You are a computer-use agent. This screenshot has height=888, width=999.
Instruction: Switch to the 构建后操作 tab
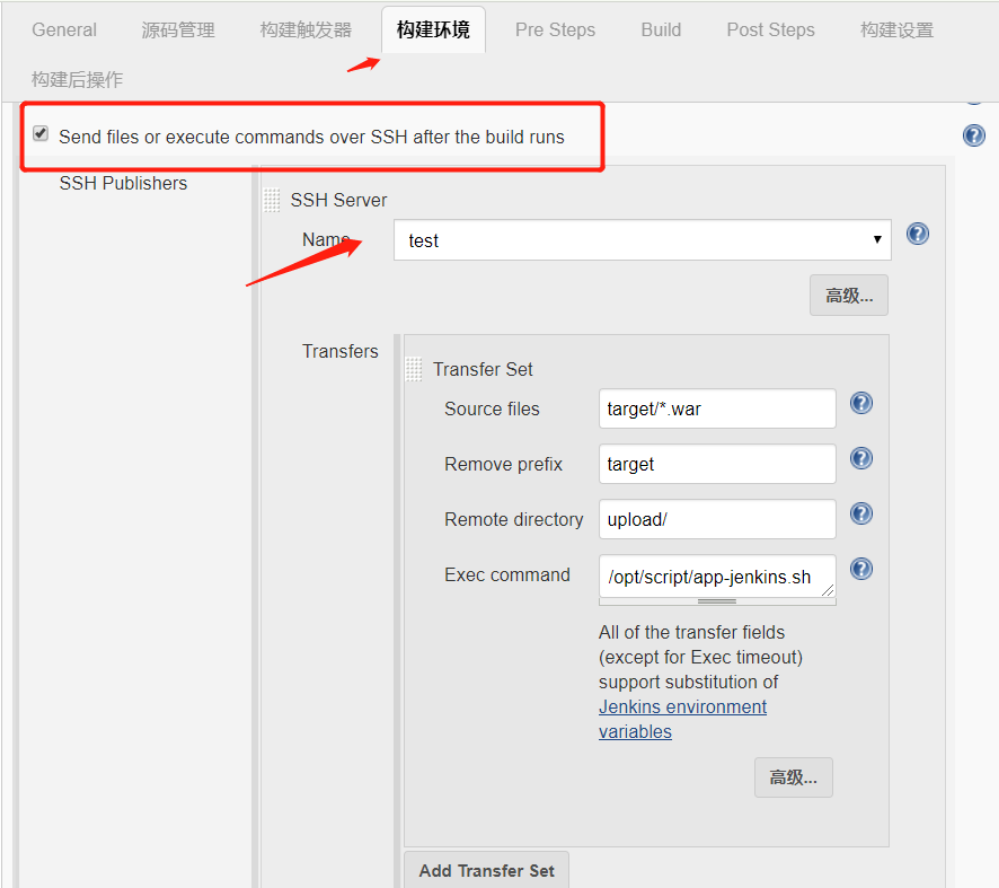pyautogui.click(x=77, y=80)
